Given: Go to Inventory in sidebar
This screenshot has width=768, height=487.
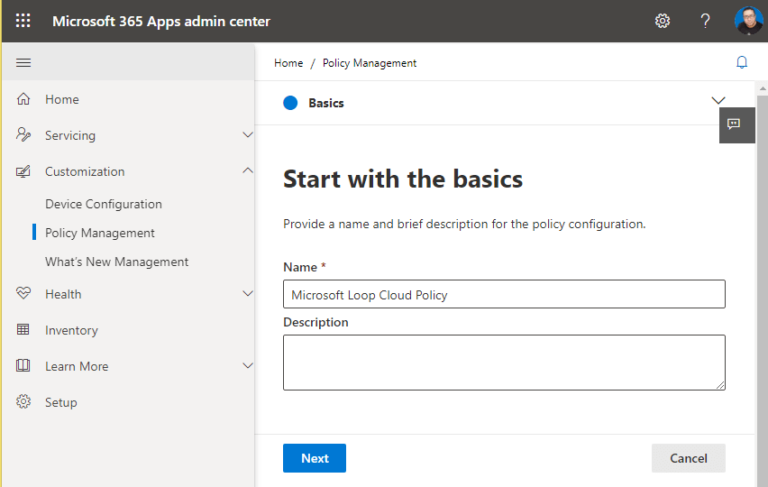Looking at the screenshot, I should [71, 330].
